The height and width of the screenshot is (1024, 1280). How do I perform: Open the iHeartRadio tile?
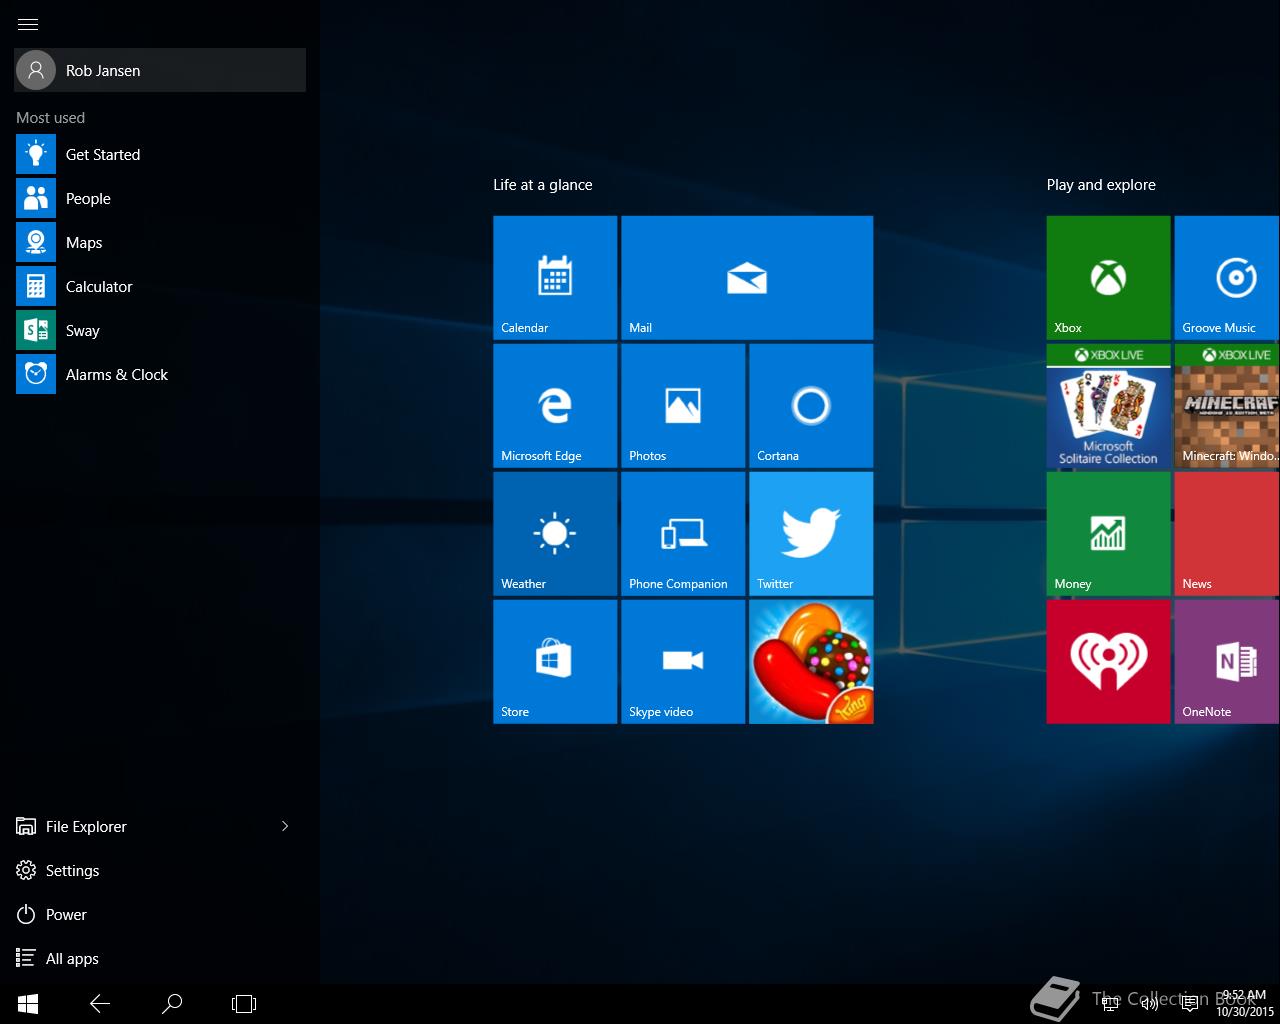pyautogui.click(x=1108, y=661)
